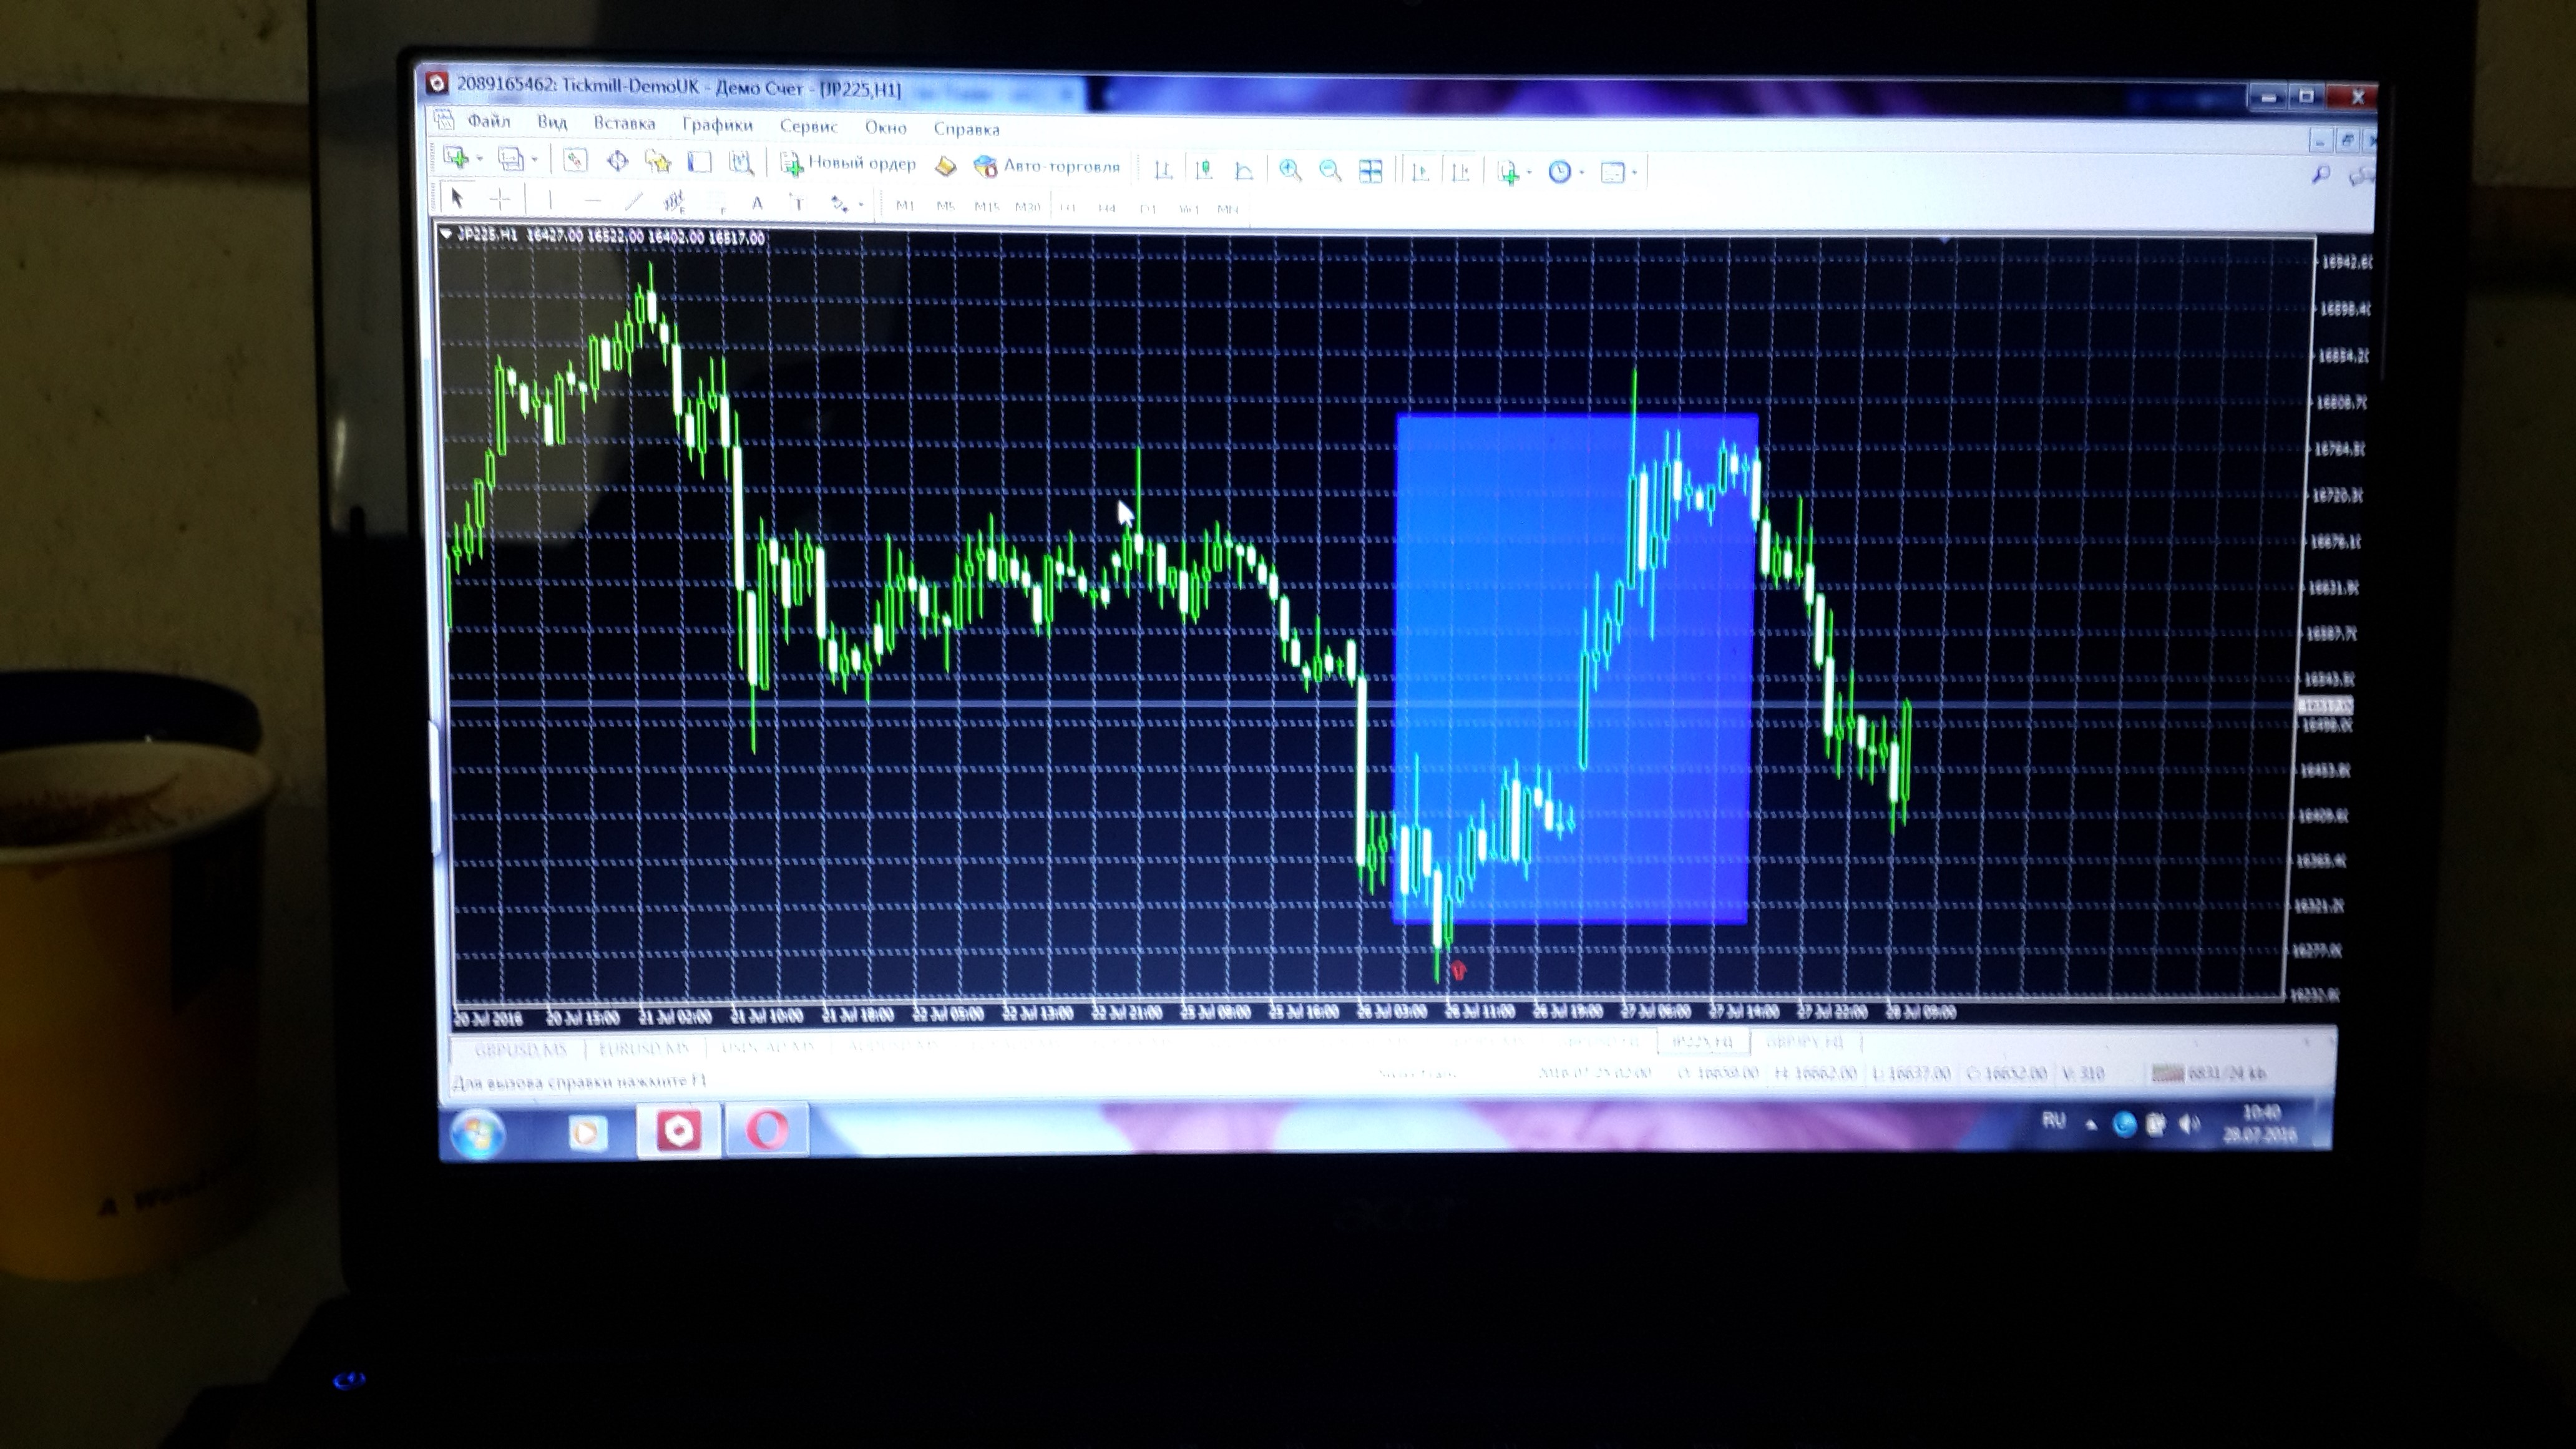
Task: Select the Equidistant Channel tool
Action: tap(674, 202)
